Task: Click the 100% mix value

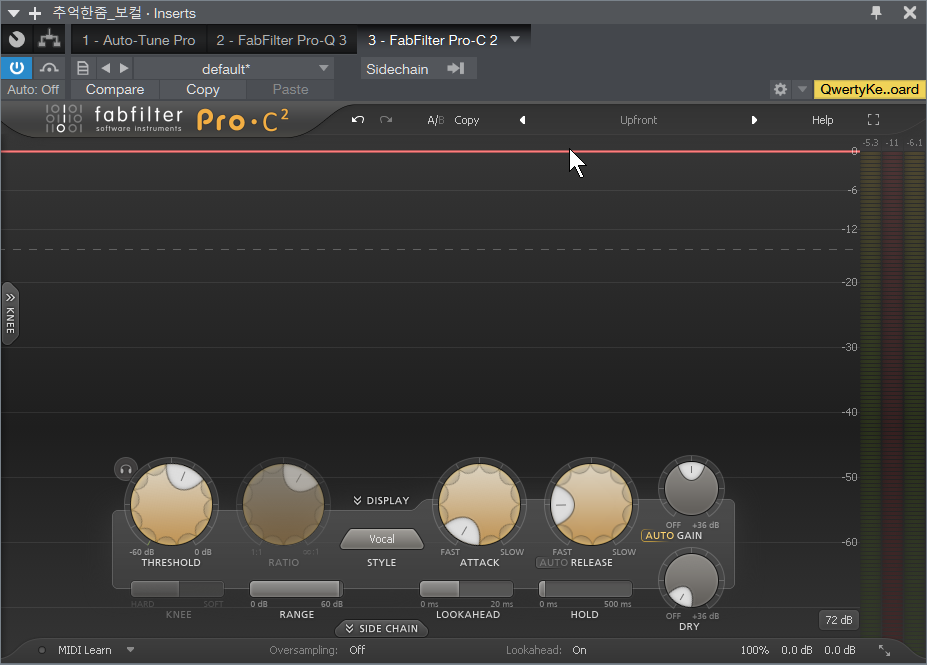Action: click(755, 650)
